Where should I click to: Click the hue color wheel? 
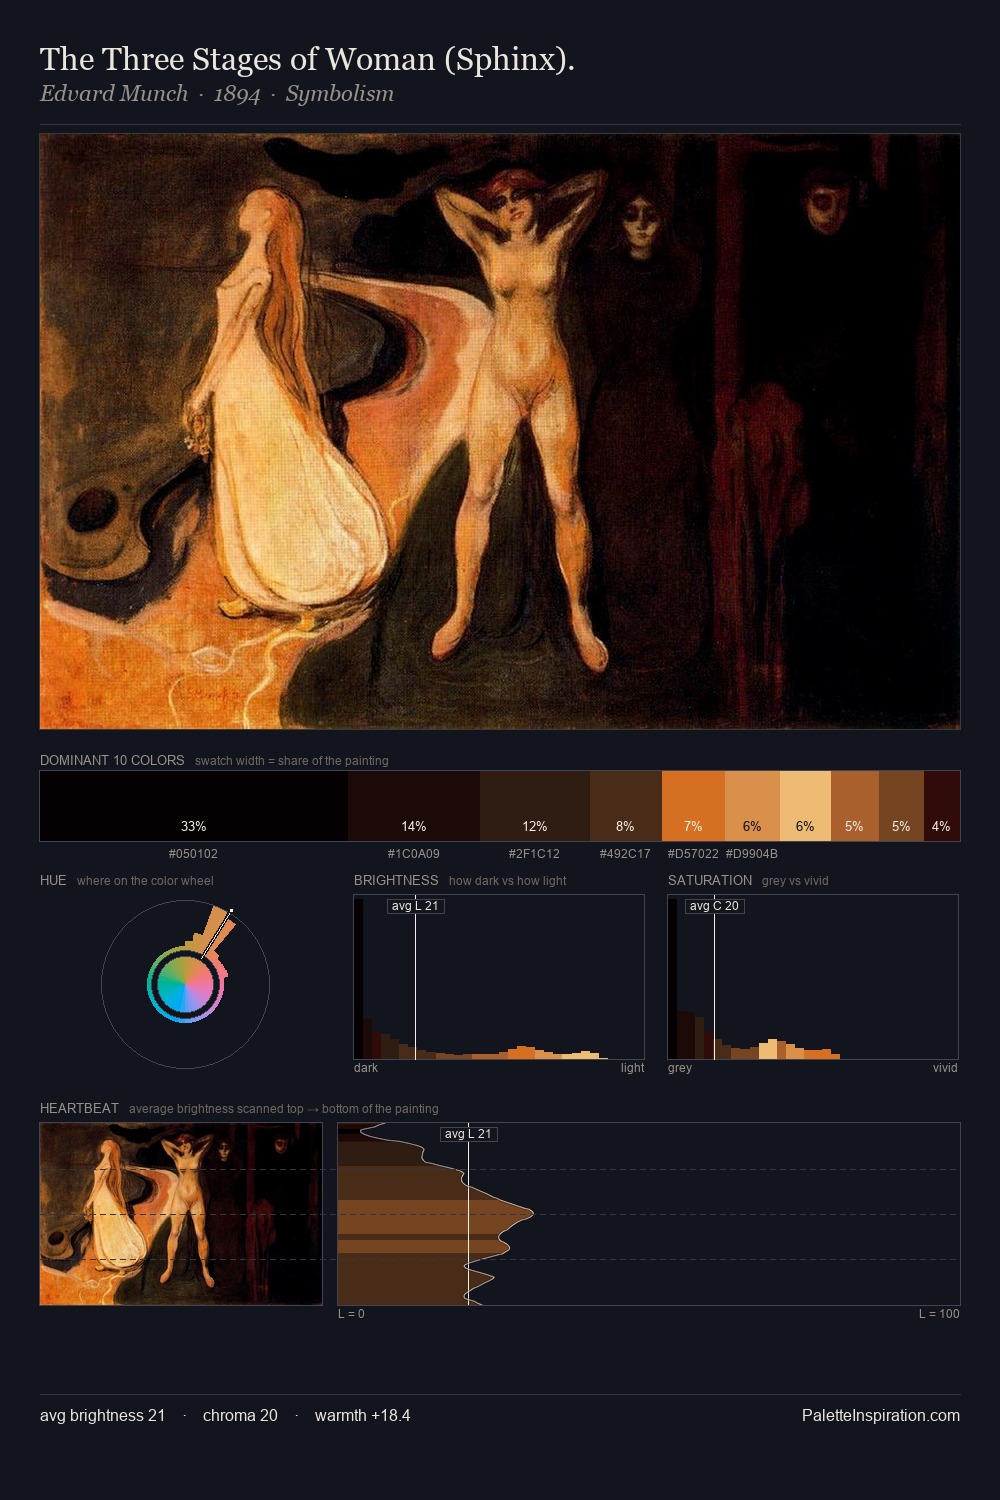tap(185, 985)
